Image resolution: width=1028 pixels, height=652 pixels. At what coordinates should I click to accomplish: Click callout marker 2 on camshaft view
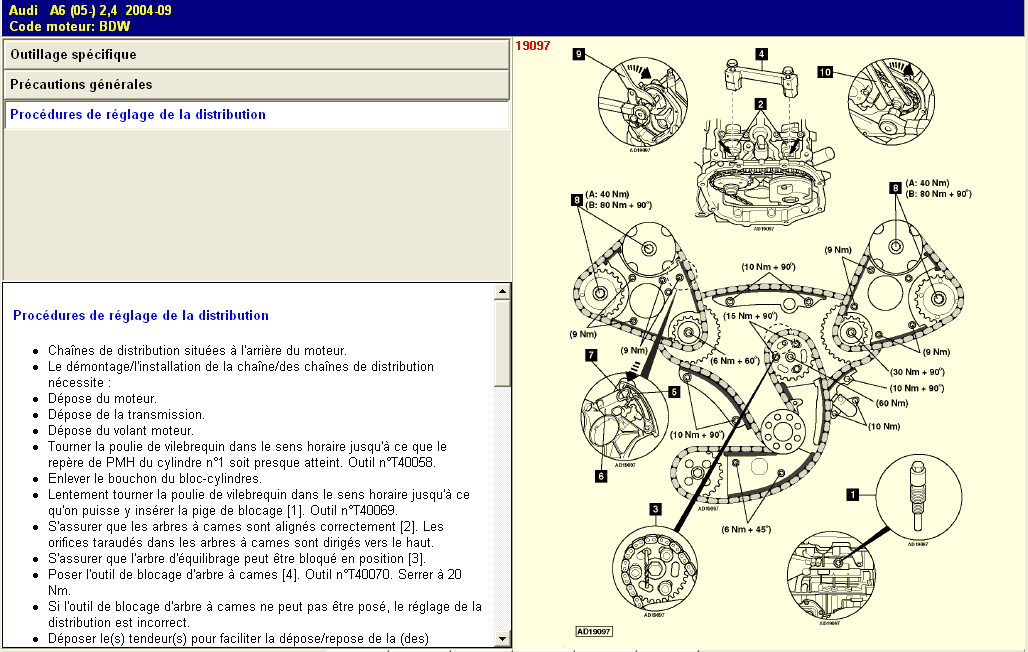[761, 103]
